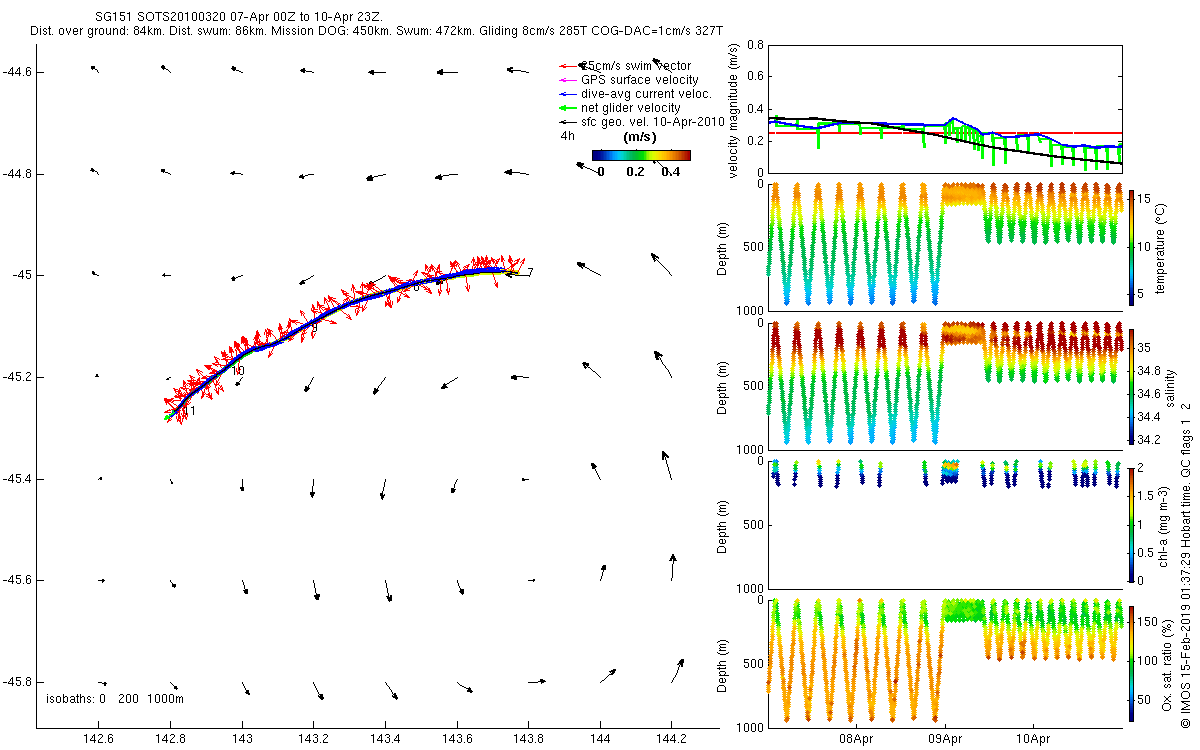This screenshot has height=750, width=1200.
Task: Click the green net glider velocity legend arrow
Action: click(x=569, y=108)
